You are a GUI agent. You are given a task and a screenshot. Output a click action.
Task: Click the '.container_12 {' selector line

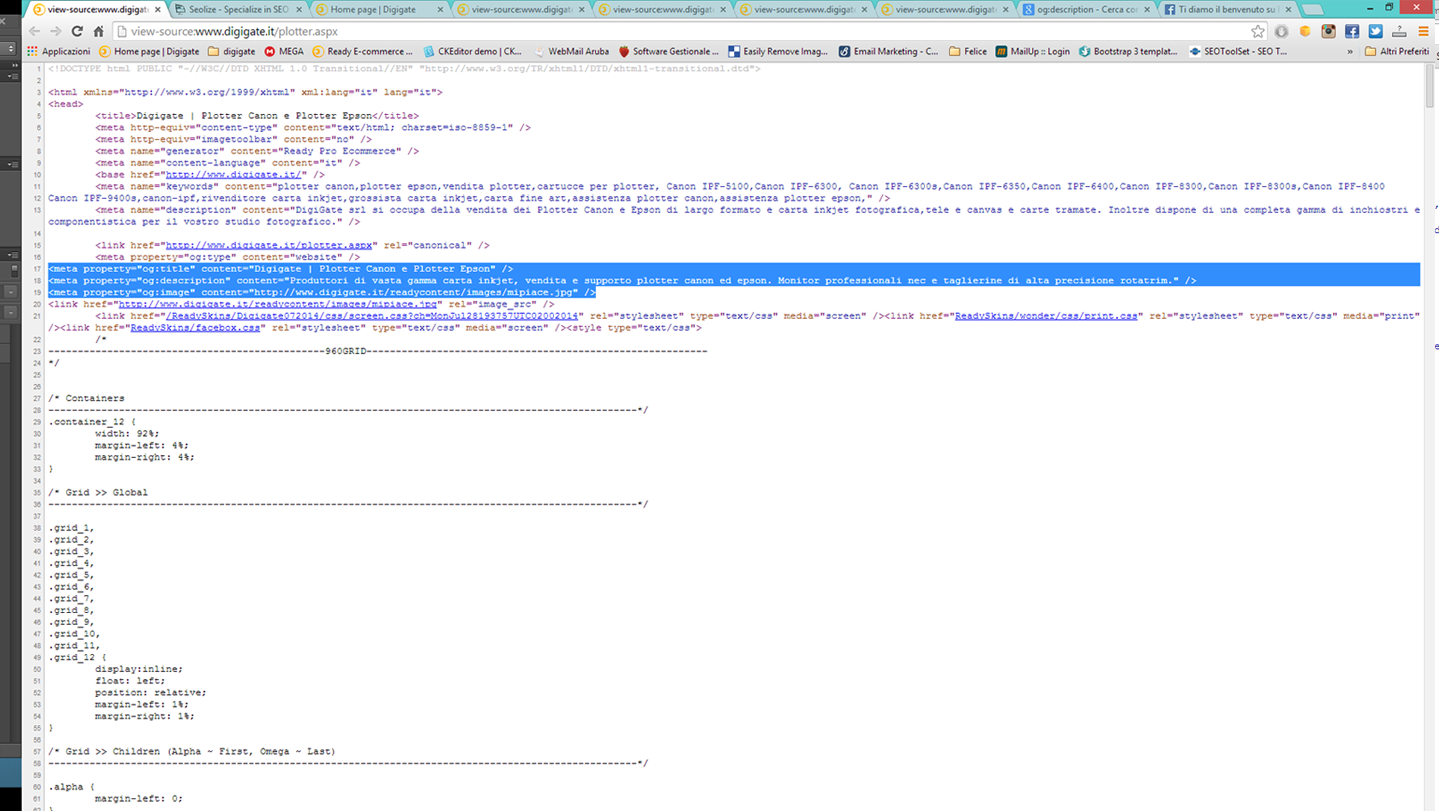(92, 422)
